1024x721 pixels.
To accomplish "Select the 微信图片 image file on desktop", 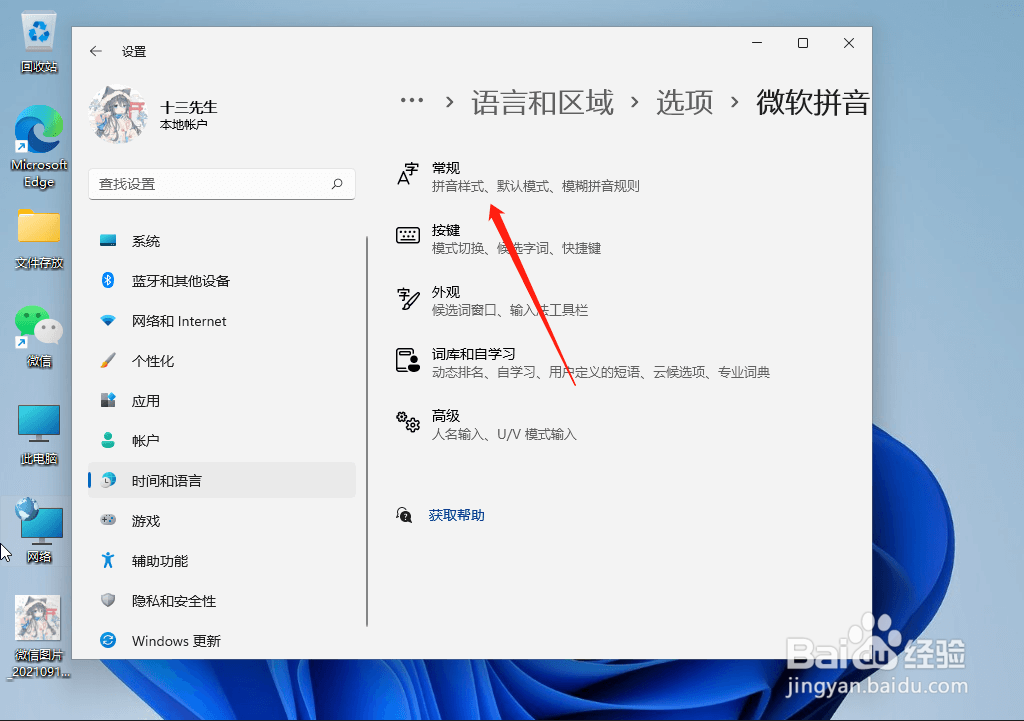I will [x=39, y=637].
